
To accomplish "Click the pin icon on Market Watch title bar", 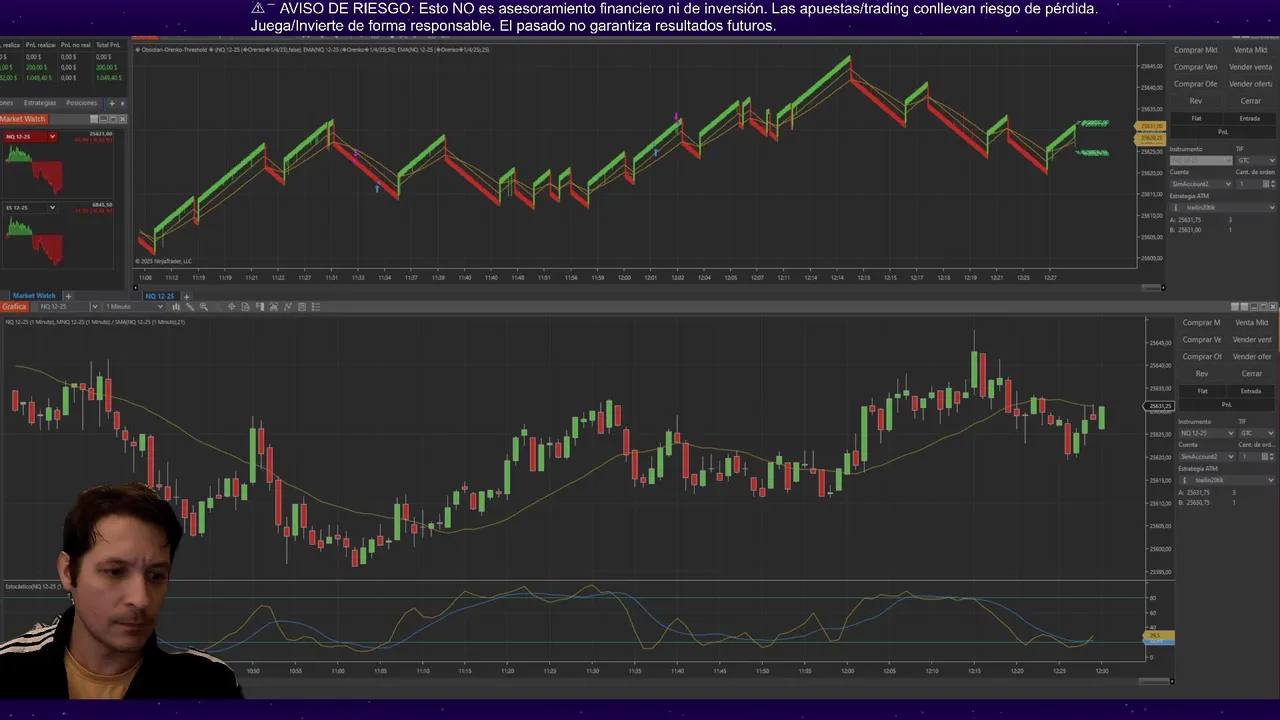I will 95,119.
